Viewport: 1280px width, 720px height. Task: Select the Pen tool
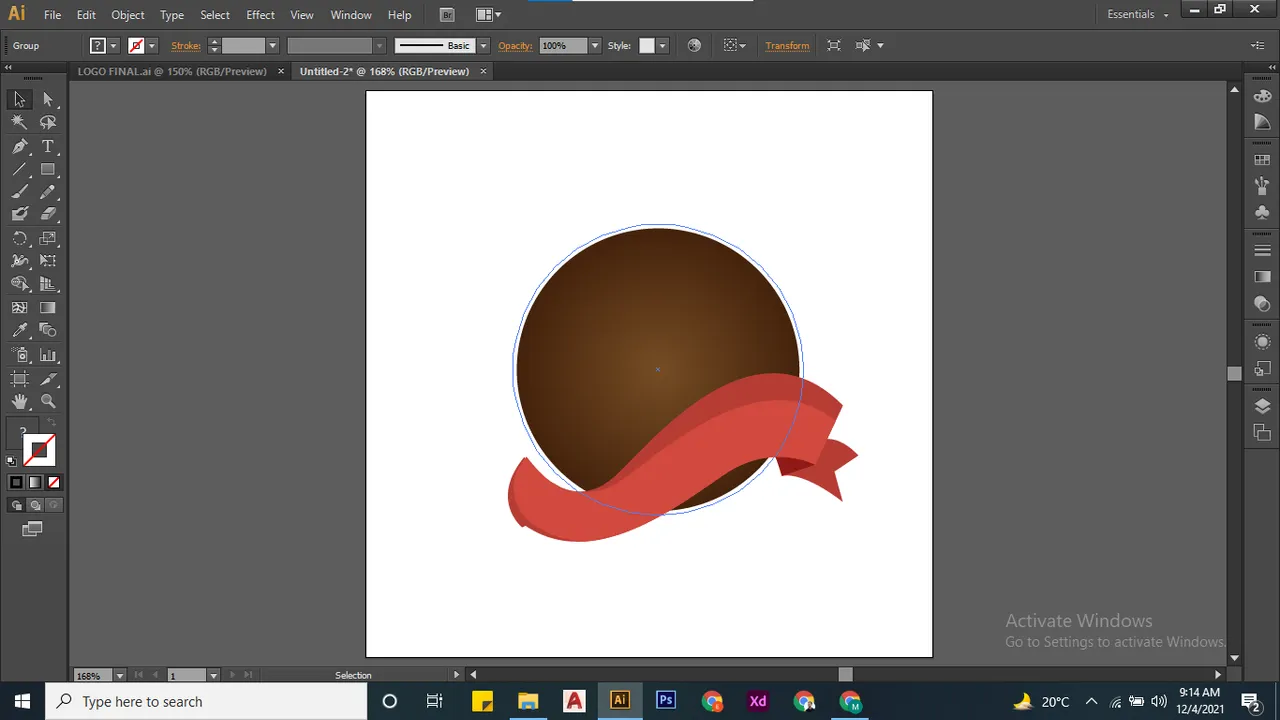(19, 146)
